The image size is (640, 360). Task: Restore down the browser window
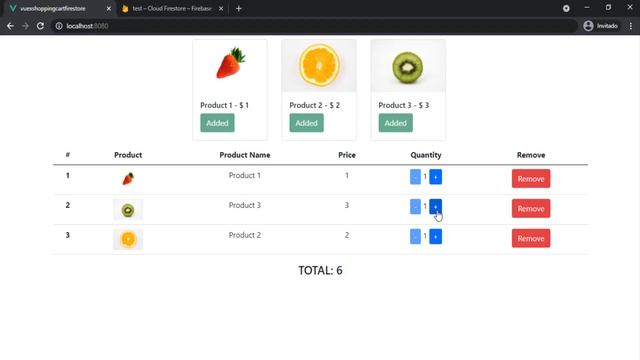(608, 8)
